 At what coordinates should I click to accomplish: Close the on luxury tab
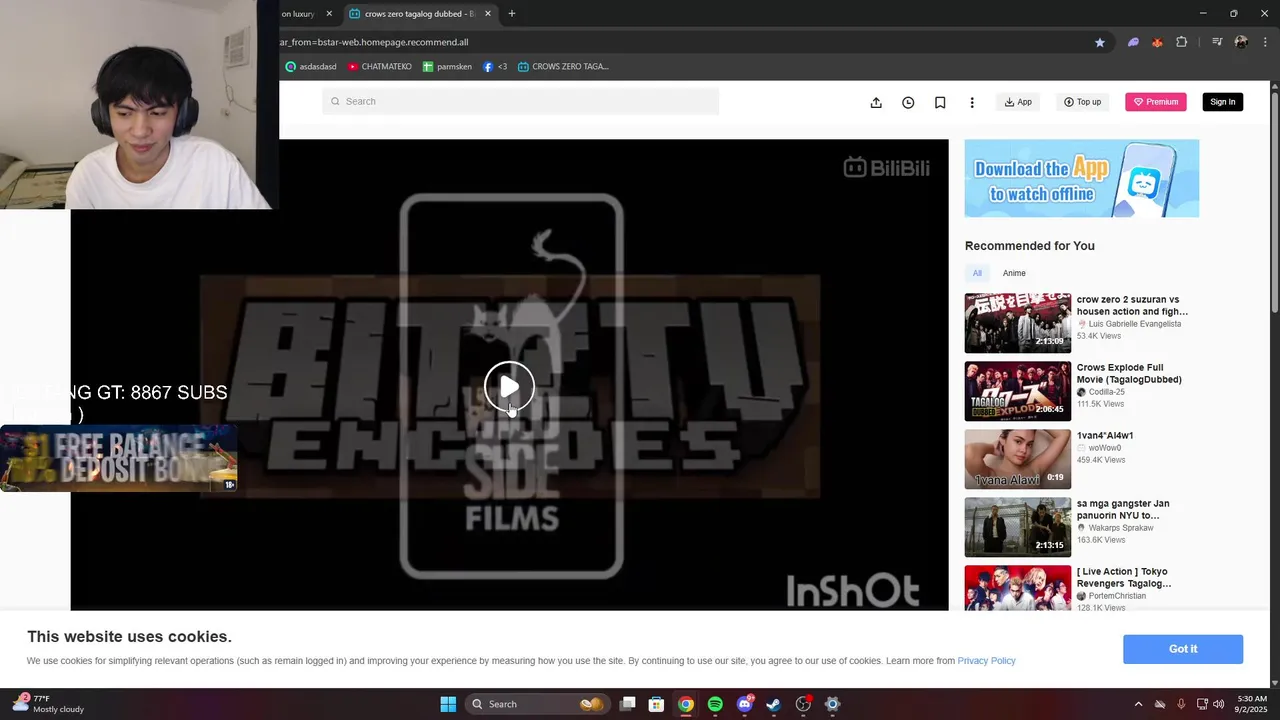[329, 14]
